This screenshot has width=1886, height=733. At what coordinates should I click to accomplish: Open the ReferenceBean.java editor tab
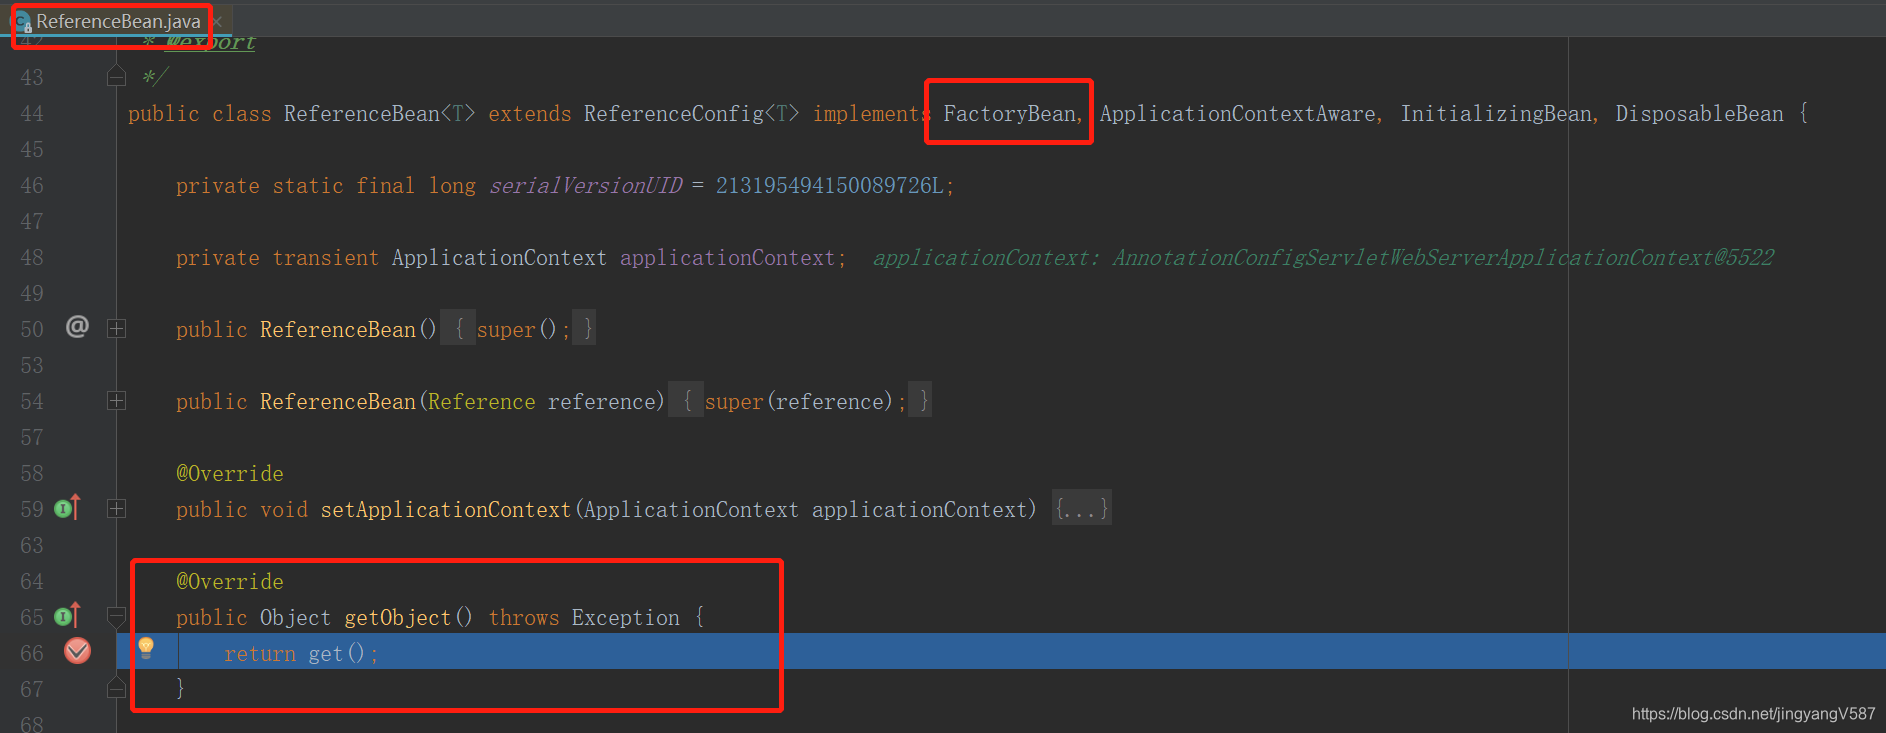point(118,21)
